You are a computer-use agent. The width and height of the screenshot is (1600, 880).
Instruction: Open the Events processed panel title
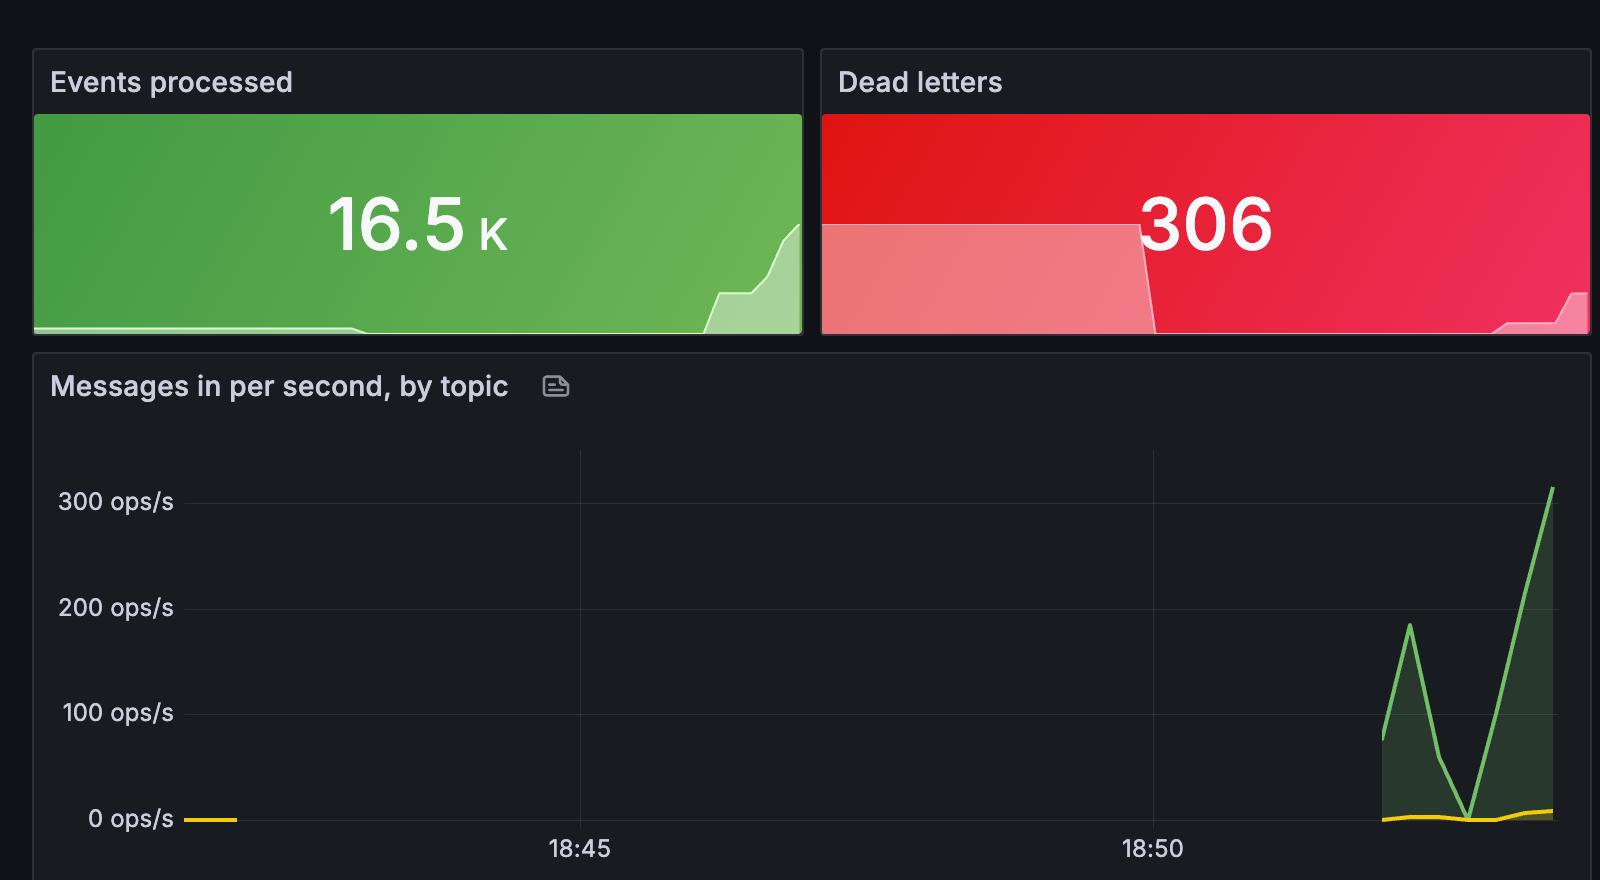coord(171,82)
